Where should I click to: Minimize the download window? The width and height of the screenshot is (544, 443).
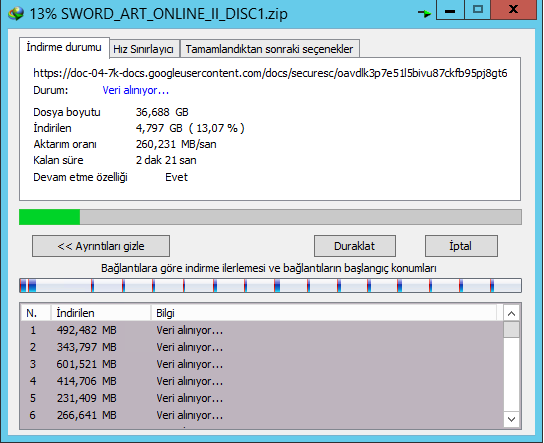click(450, 10)
